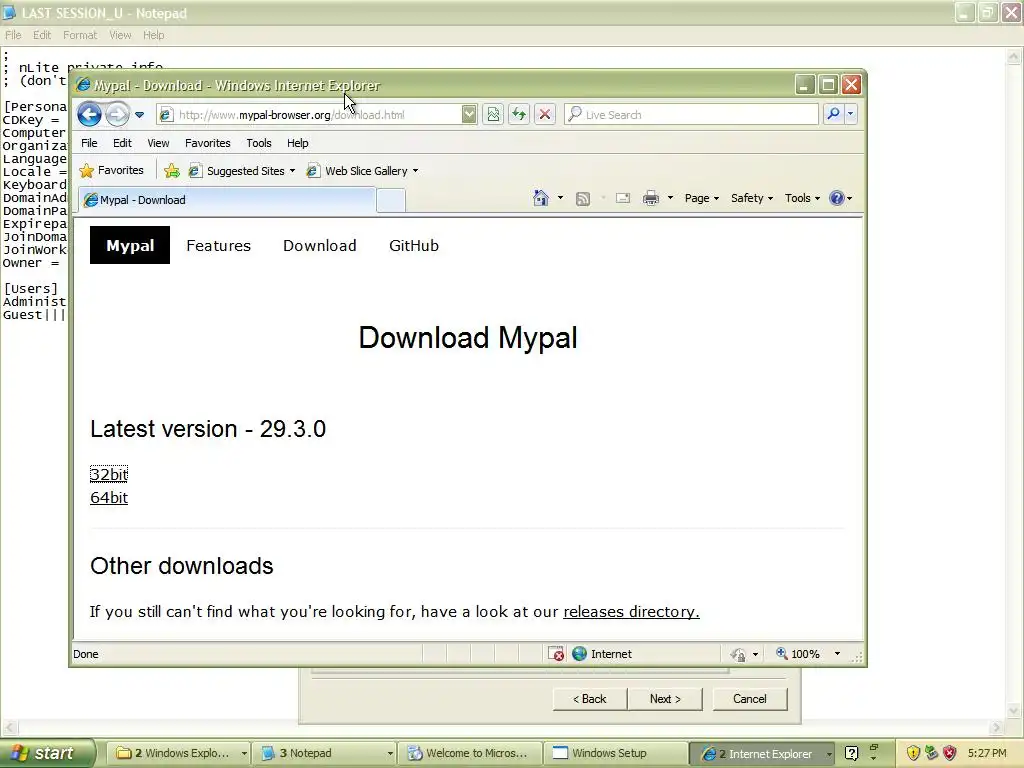Viewport: 1024px width, 768px height.
Task: Open IE View menu
Action: 158,143
